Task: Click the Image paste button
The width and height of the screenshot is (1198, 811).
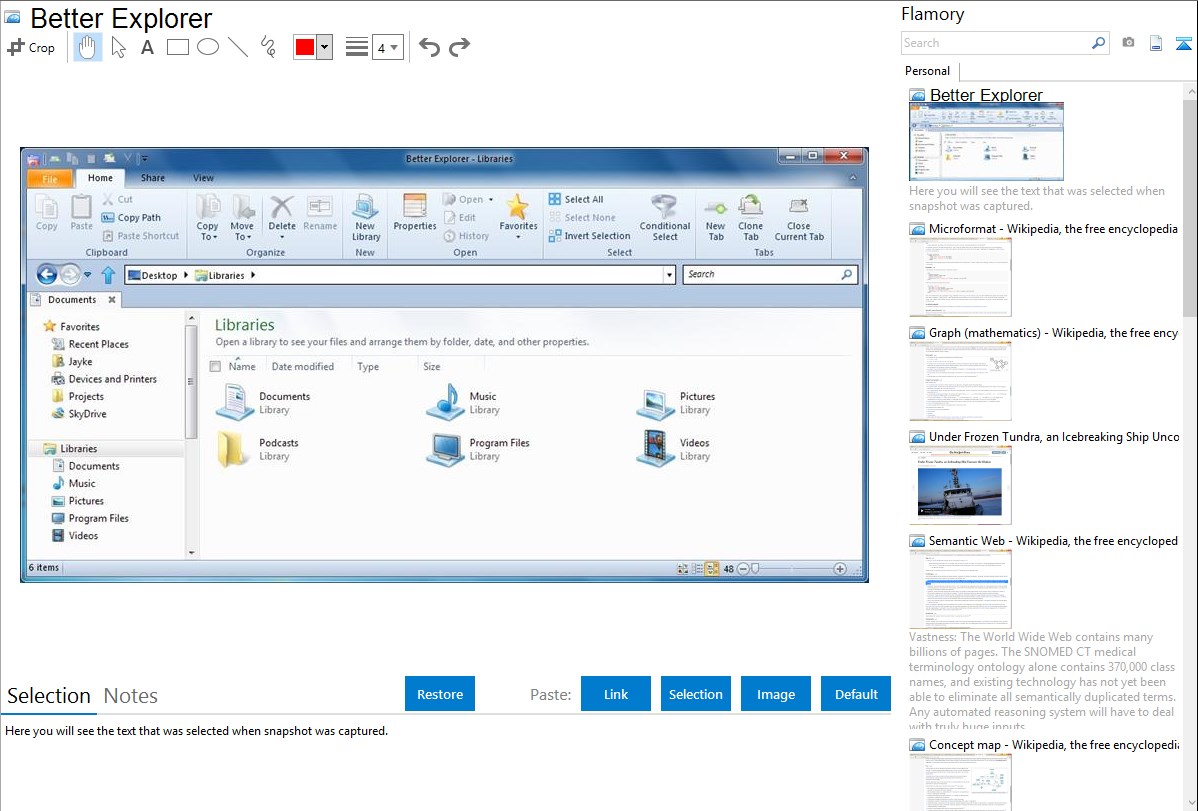Action: pos(775,694)
